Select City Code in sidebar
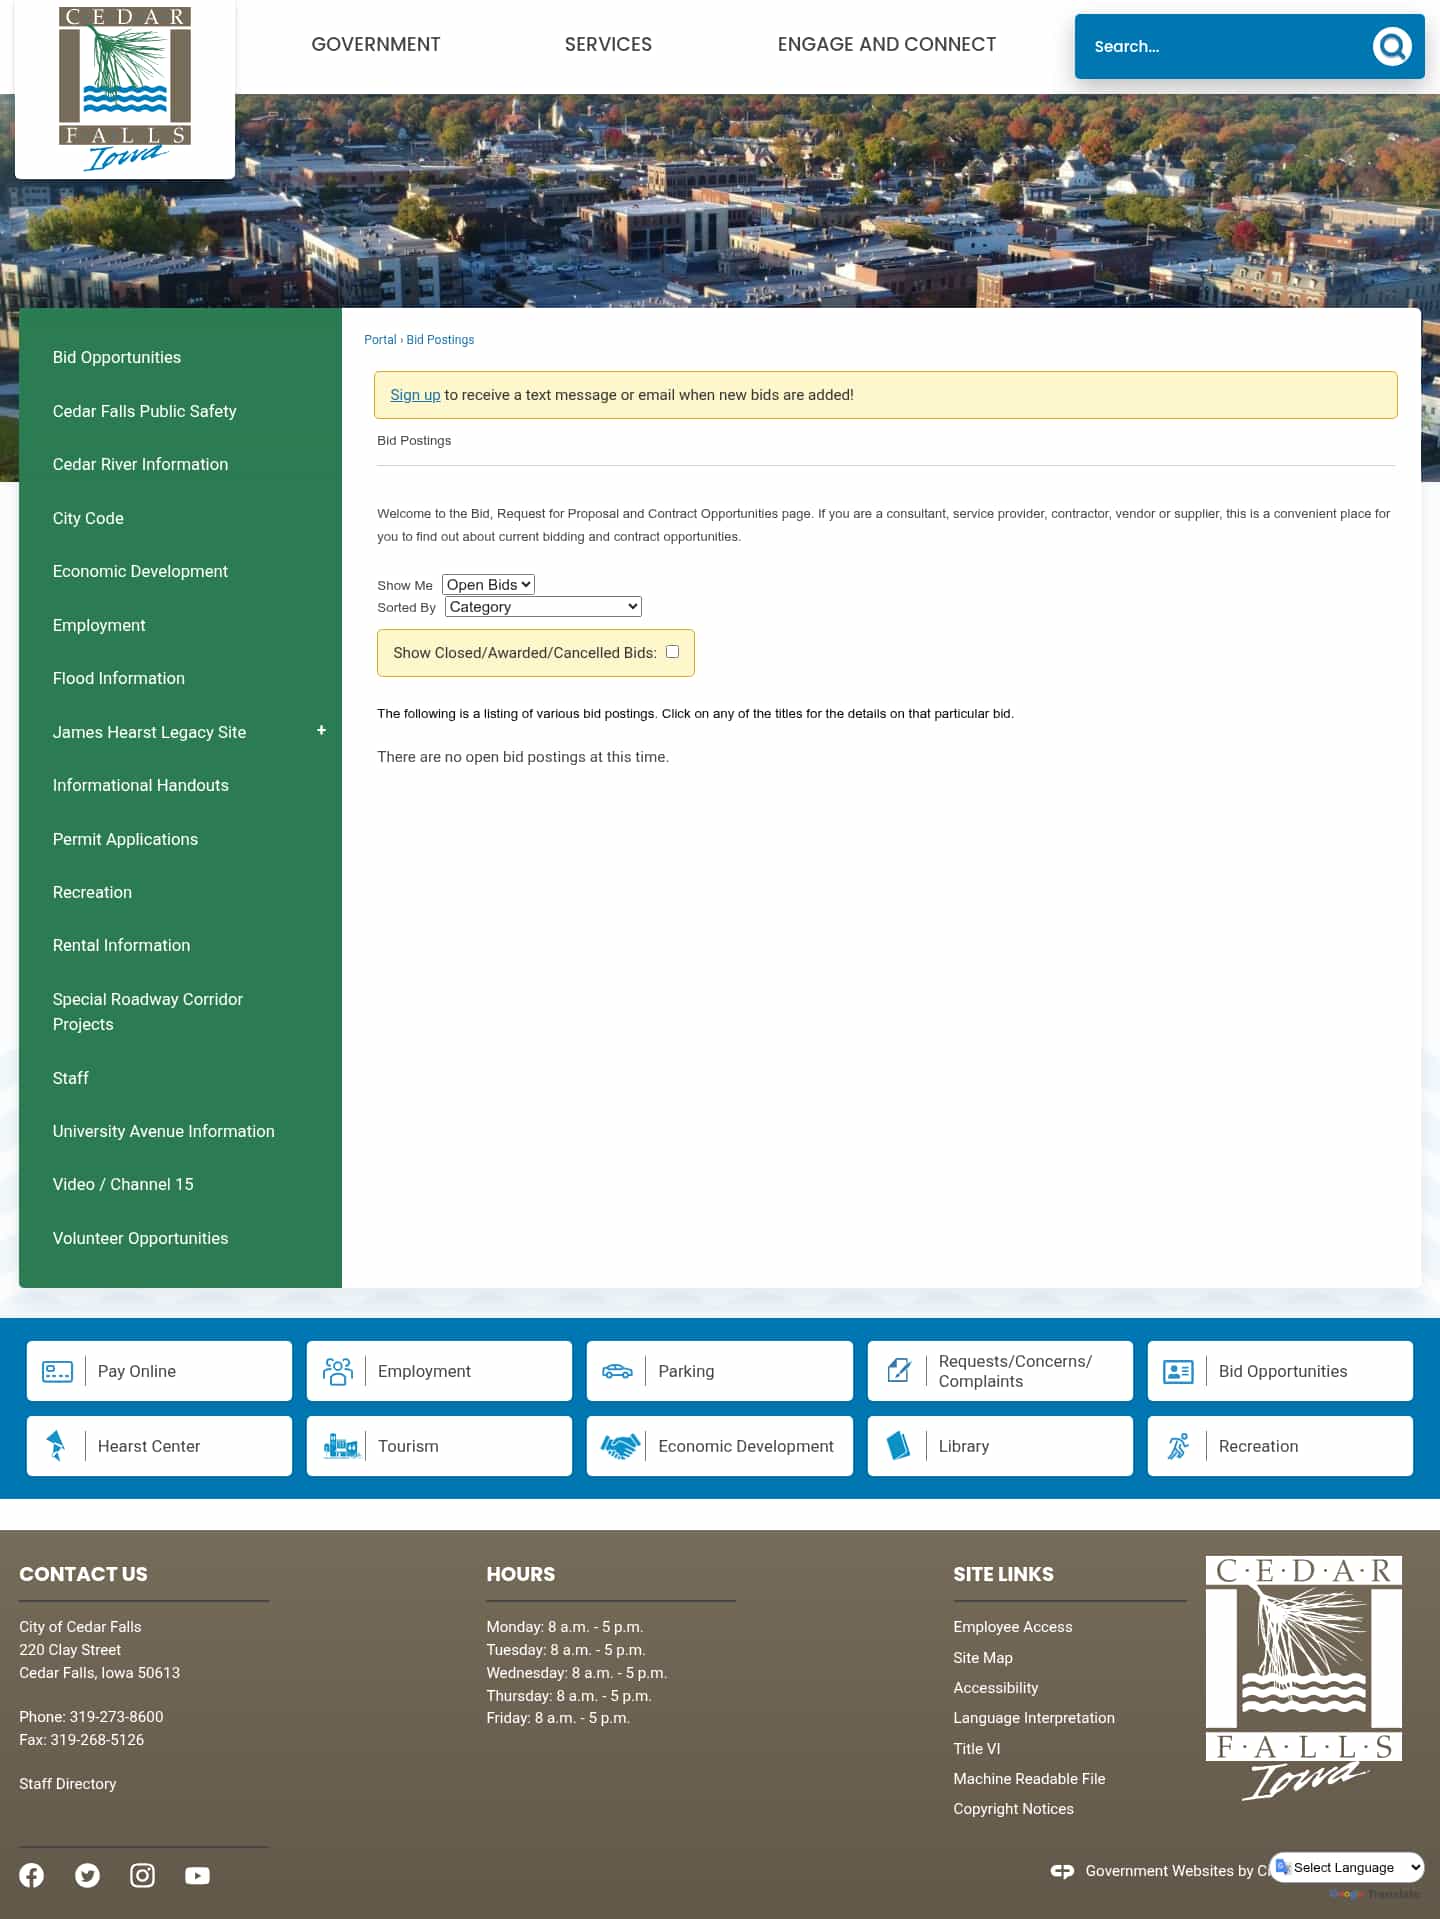Viewport: 1440px width, 1919px height. [x=88, y=518]
